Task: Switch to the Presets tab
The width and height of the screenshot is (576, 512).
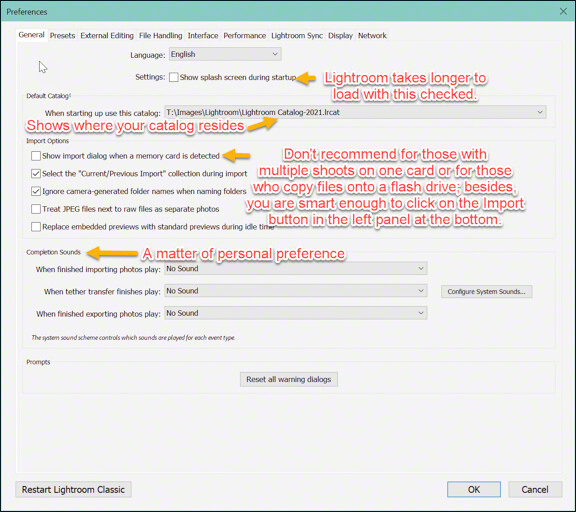Action: point(62,36)
